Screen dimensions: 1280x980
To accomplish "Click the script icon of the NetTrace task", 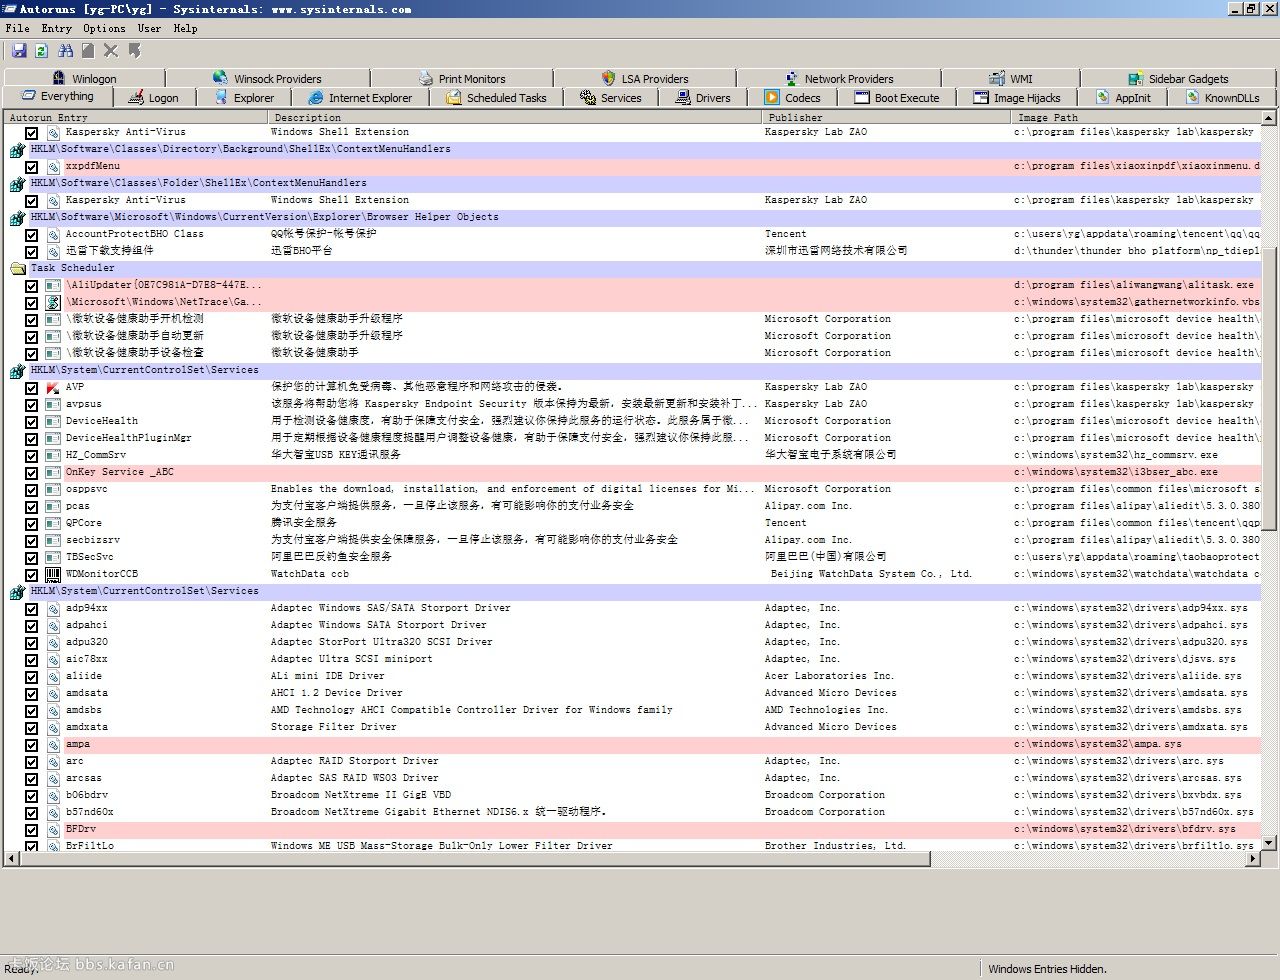I will tap(53, 302).
